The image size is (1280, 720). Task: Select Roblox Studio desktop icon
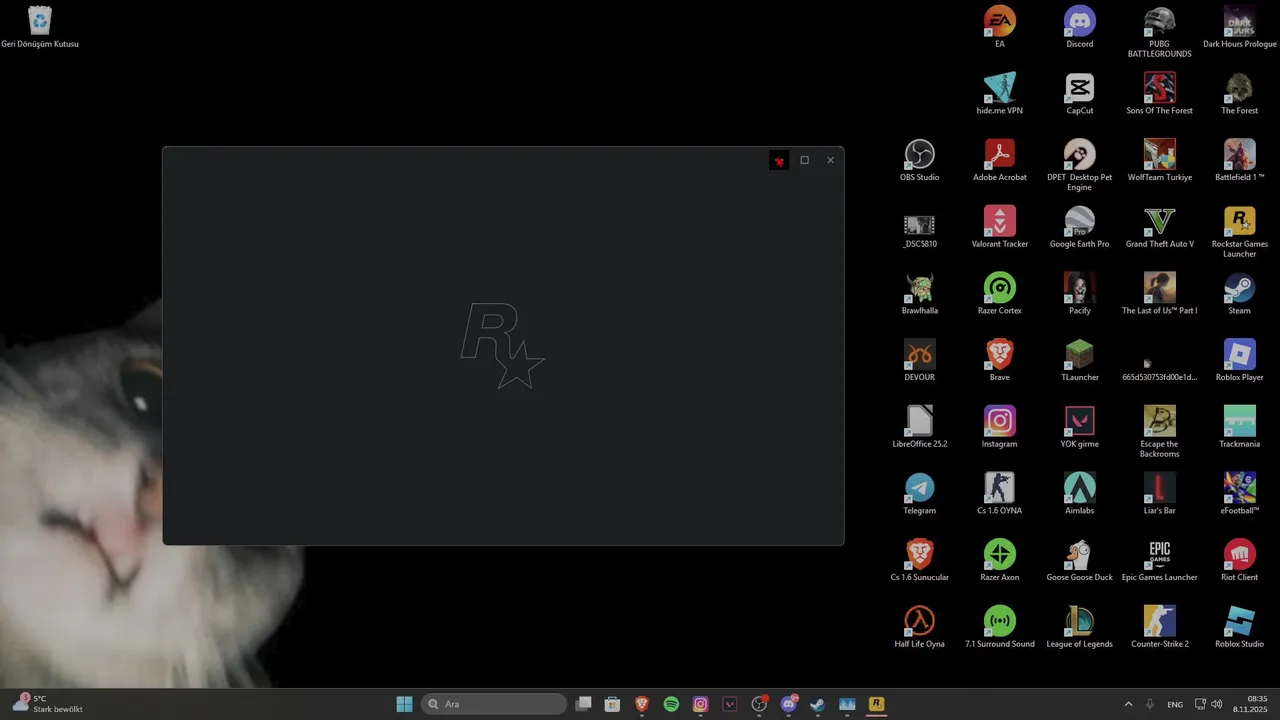tap(1240, 627)
